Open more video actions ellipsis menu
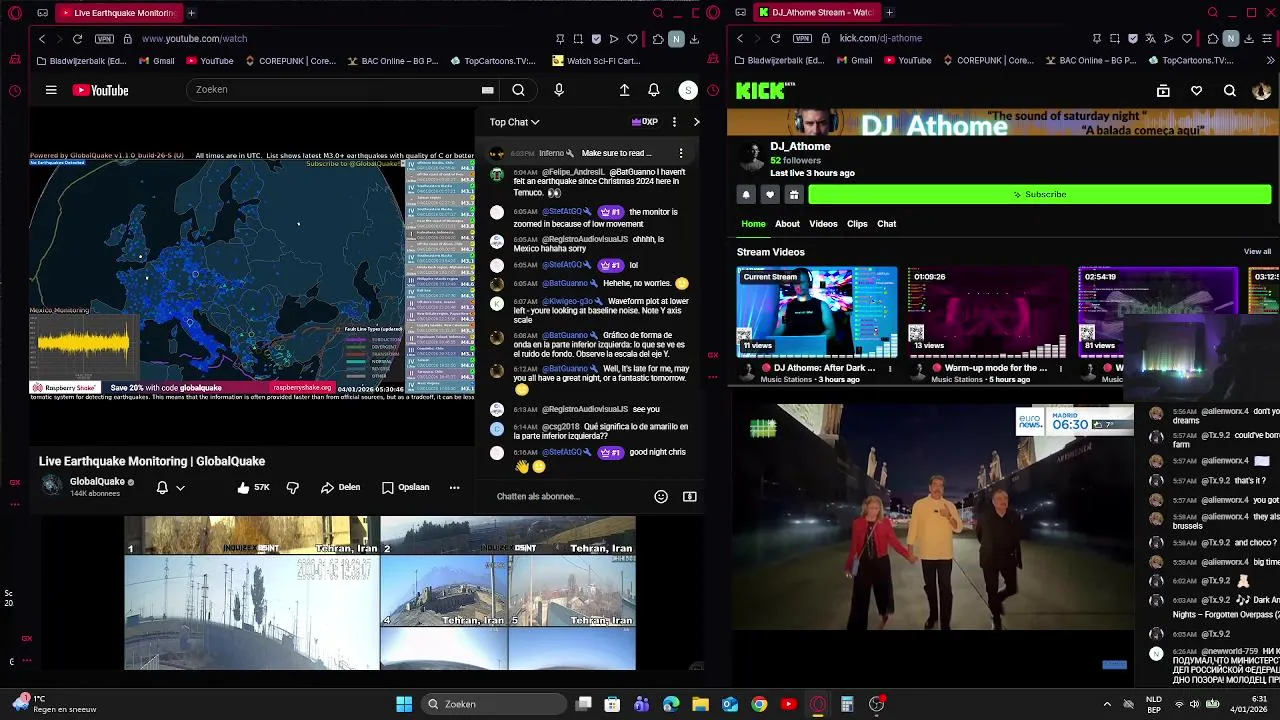Viewport: 1280px width, 720px height. tap(454, 487)
